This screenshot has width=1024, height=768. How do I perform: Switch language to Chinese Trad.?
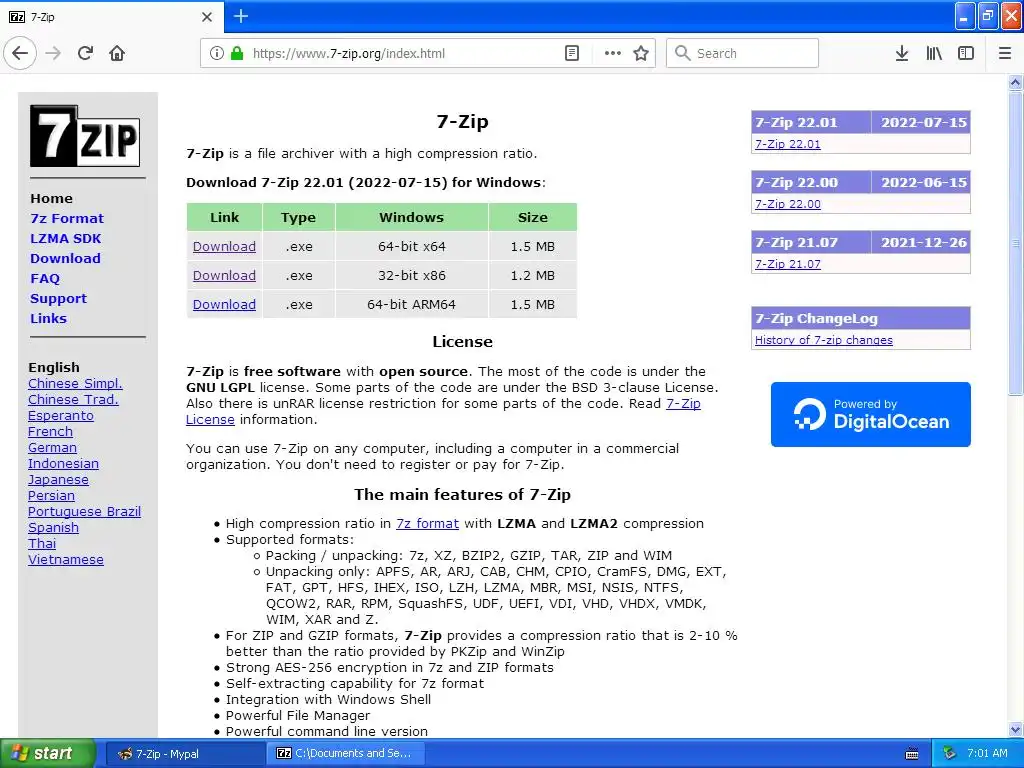73,400
